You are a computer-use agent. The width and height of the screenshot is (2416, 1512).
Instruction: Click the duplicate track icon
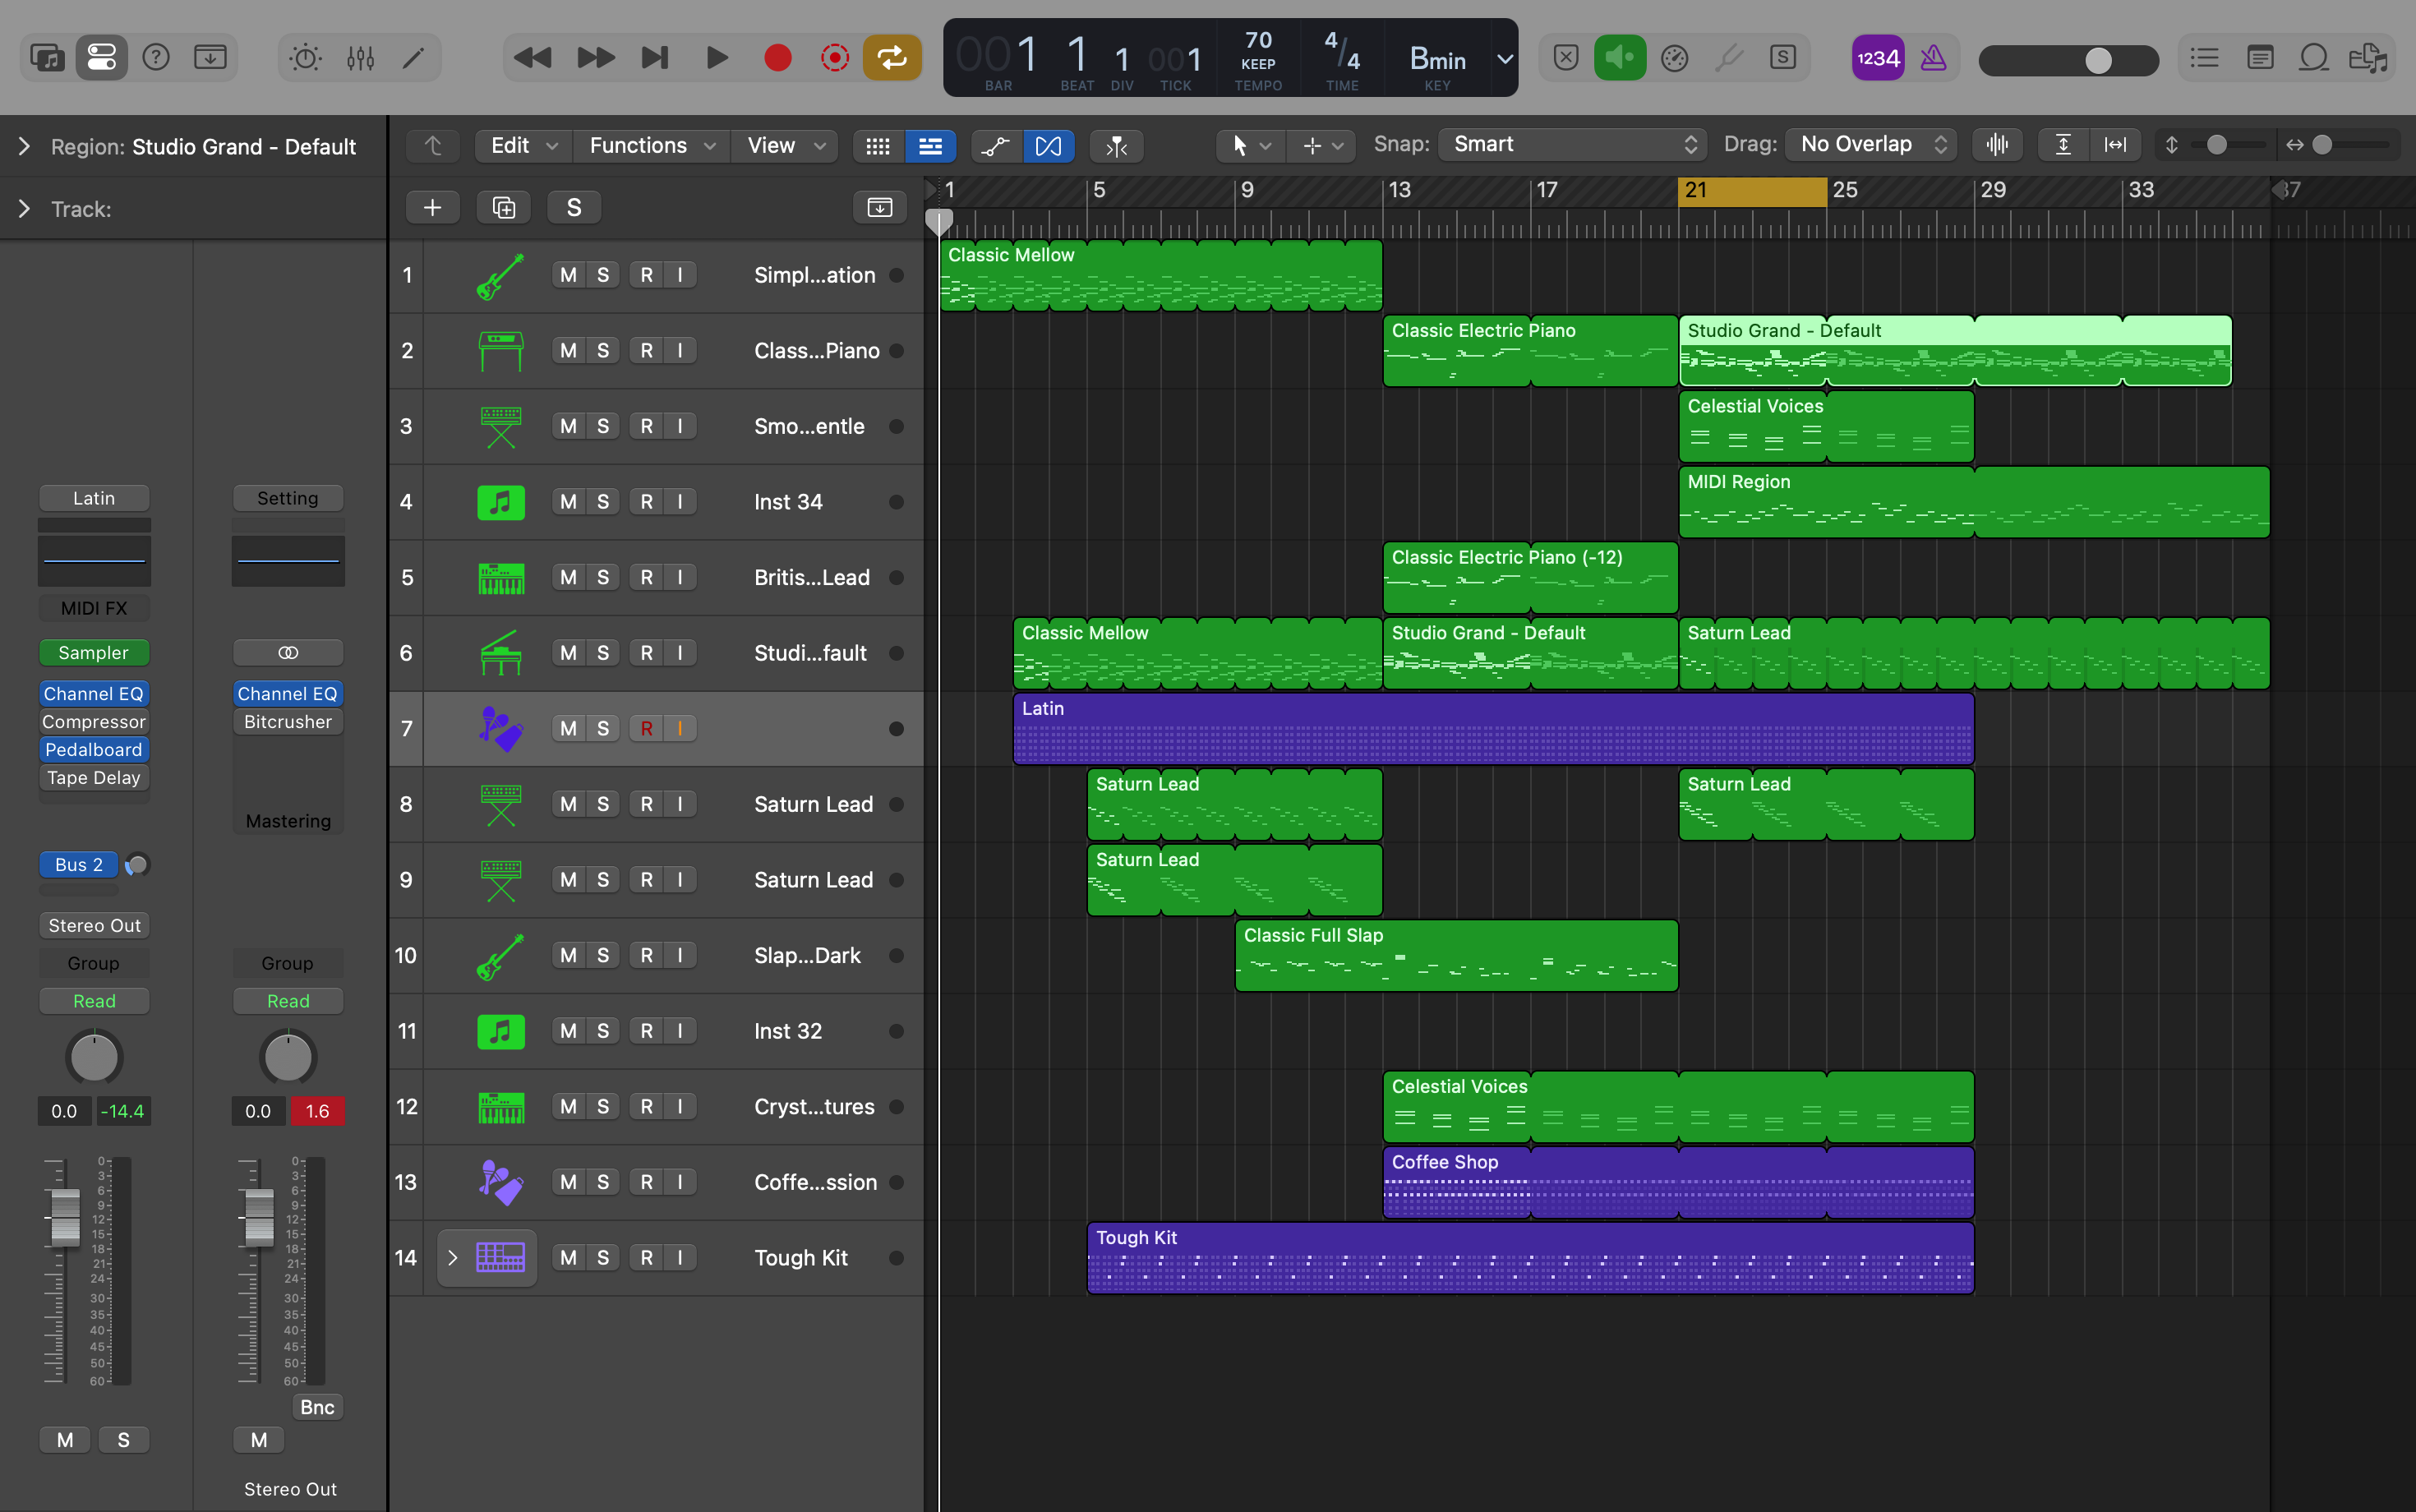click(x=504, y=207)
